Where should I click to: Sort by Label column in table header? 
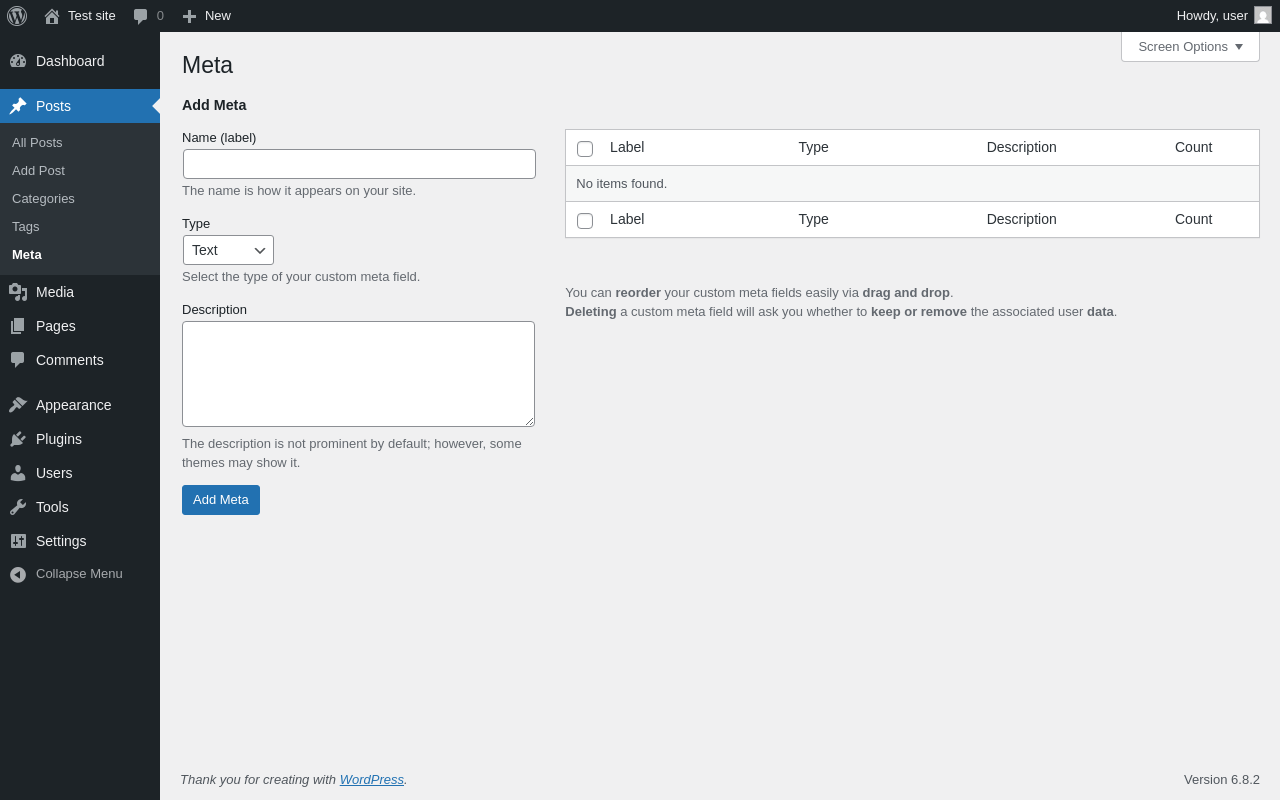pyautogui.click(x=627, y=147)
